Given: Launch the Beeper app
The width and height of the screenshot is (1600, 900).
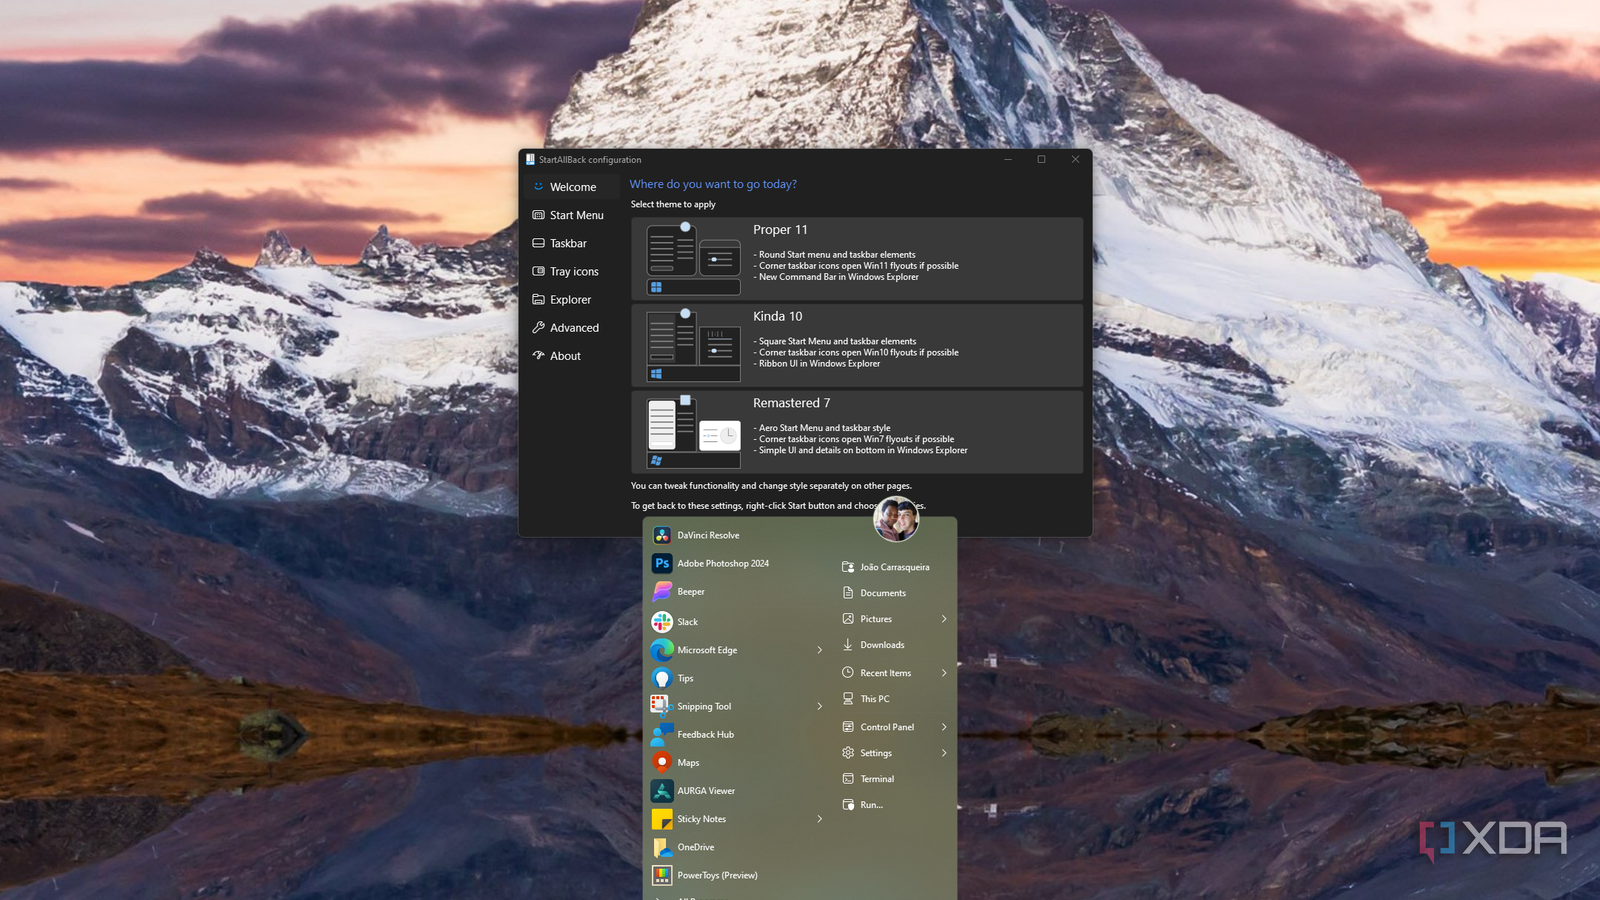Looking at the screenshot, I should point(690,591).
